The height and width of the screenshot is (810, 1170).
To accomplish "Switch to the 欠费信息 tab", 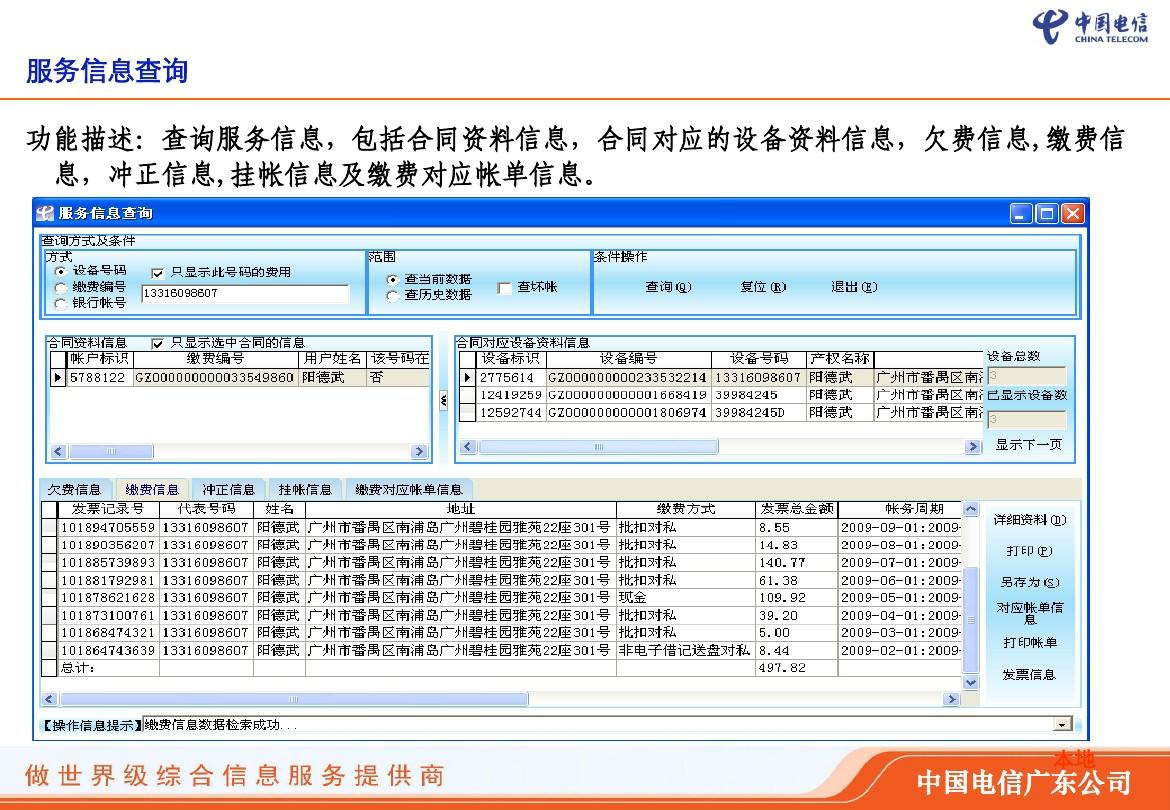I will pos(75,490).
